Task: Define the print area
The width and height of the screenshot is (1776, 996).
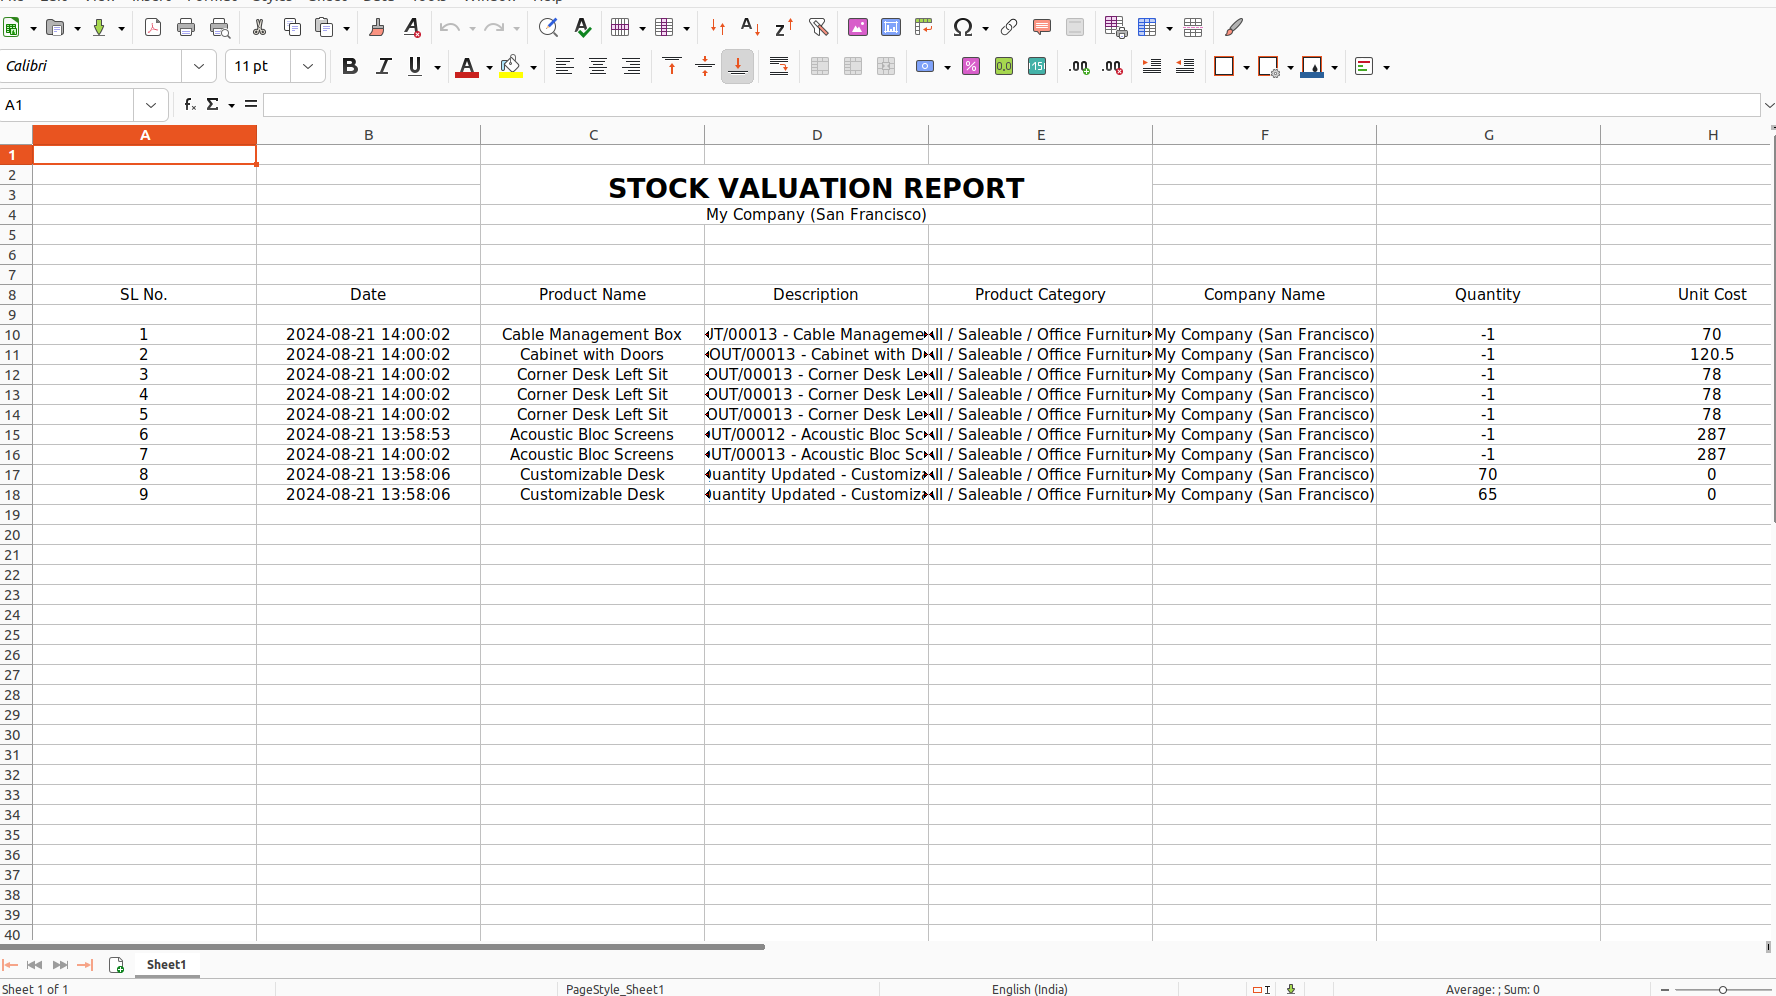Action: click(1116, 27)
